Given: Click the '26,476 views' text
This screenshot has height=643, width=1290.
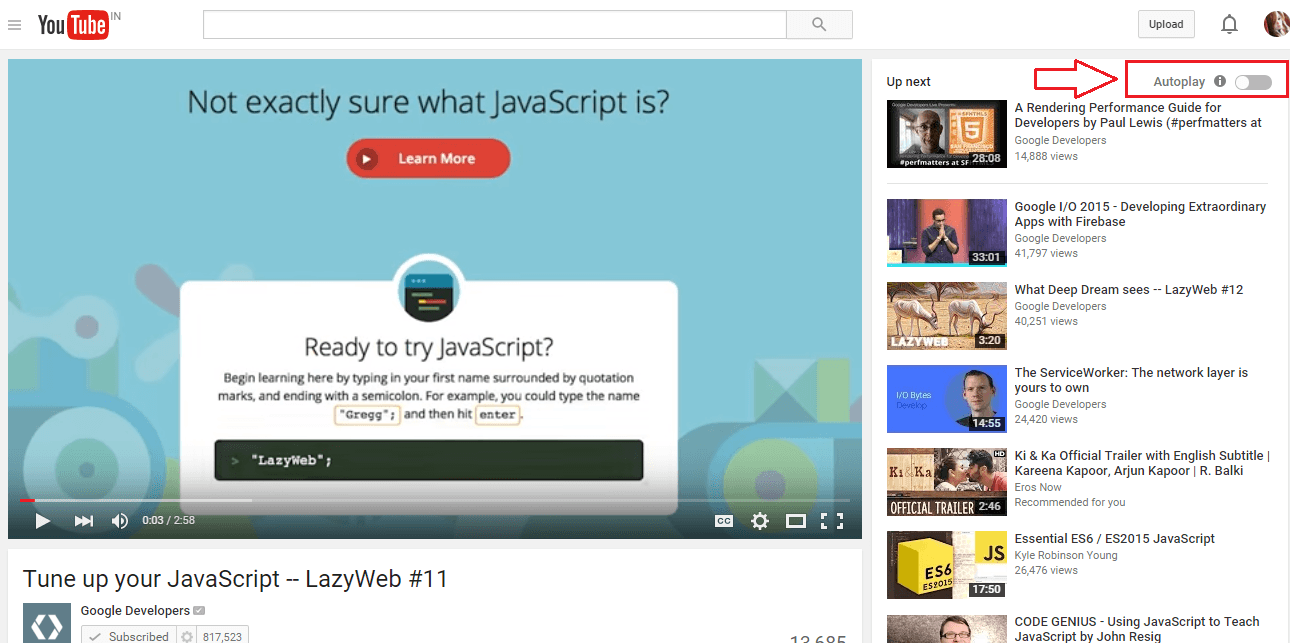Looking at the screenshot, I should 1046,571.
